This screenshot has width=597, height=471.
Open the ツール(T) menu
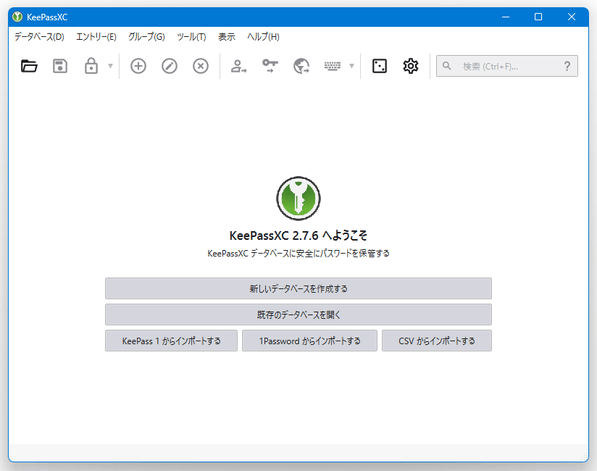pyautogui.click(x=191, y=37)
